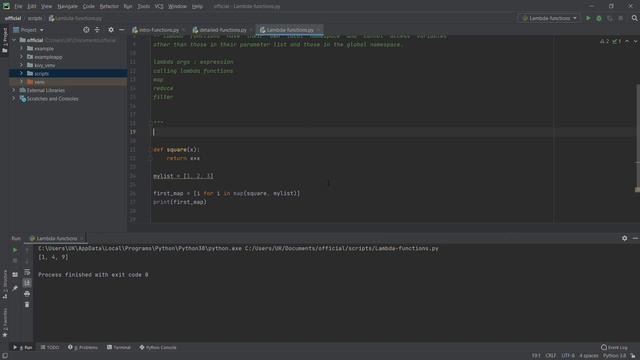Viewport: 640px width, 360px height.
Task: Expand External Libraries node
Action: pyautogui.click(x=14, y=90)
